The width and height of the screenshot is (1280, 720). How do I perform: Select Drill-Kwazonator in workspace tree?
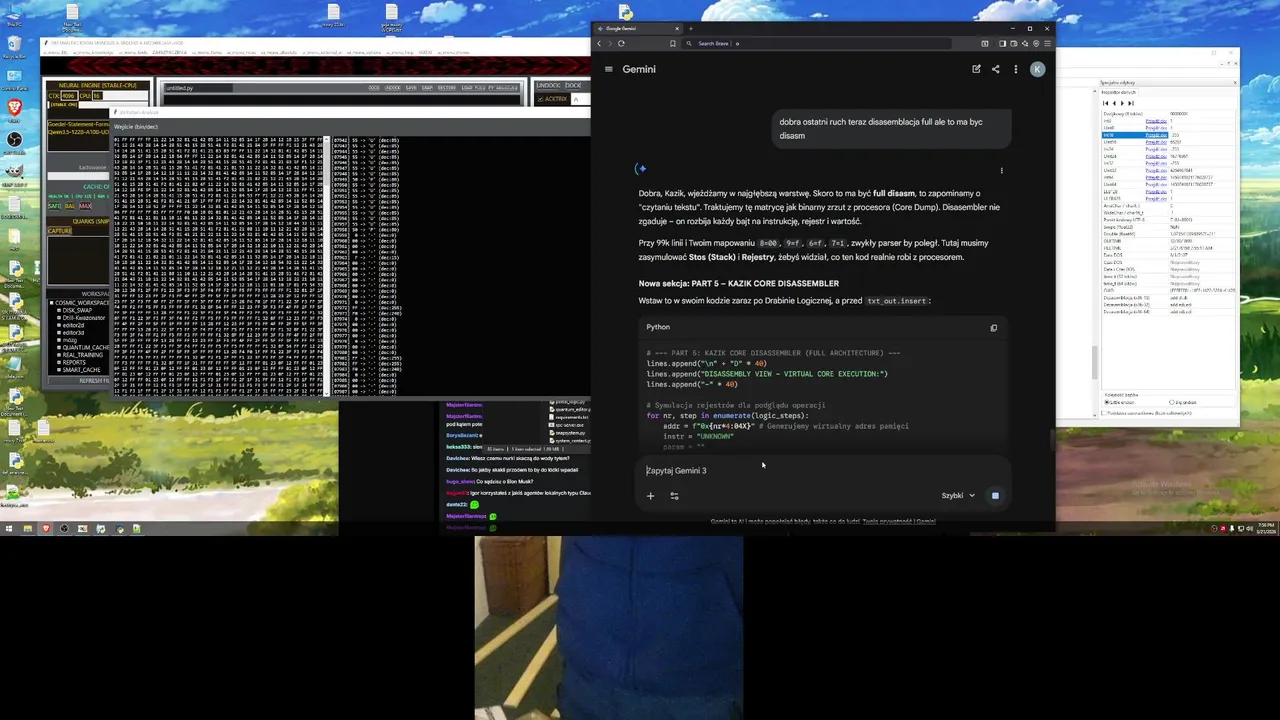[x=83, y=318]
